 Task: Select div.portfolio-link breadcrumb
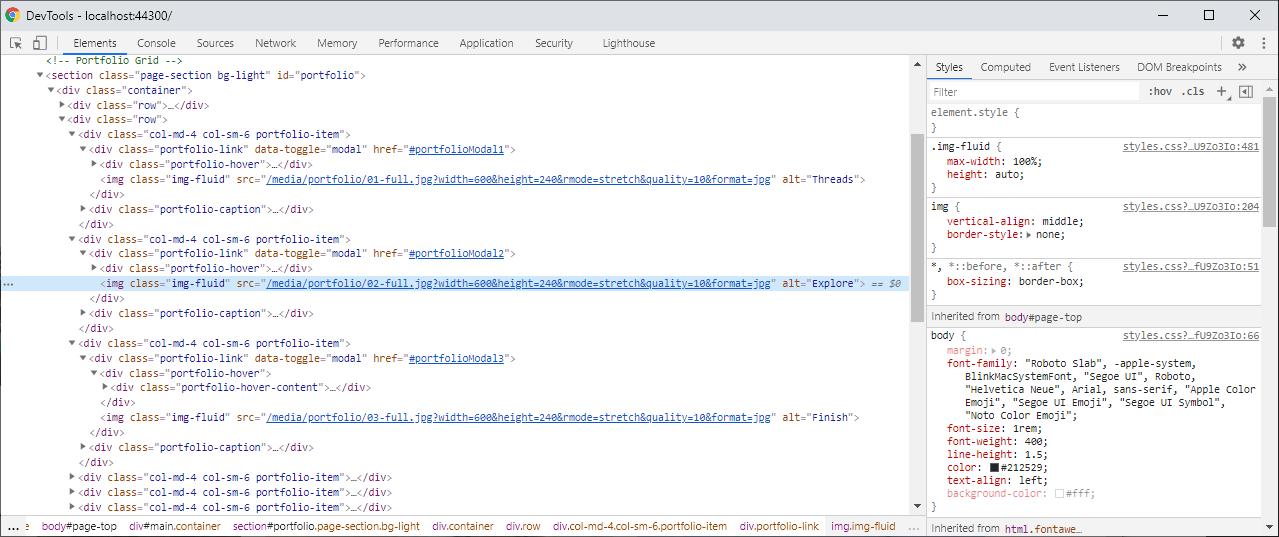point(779,526)
